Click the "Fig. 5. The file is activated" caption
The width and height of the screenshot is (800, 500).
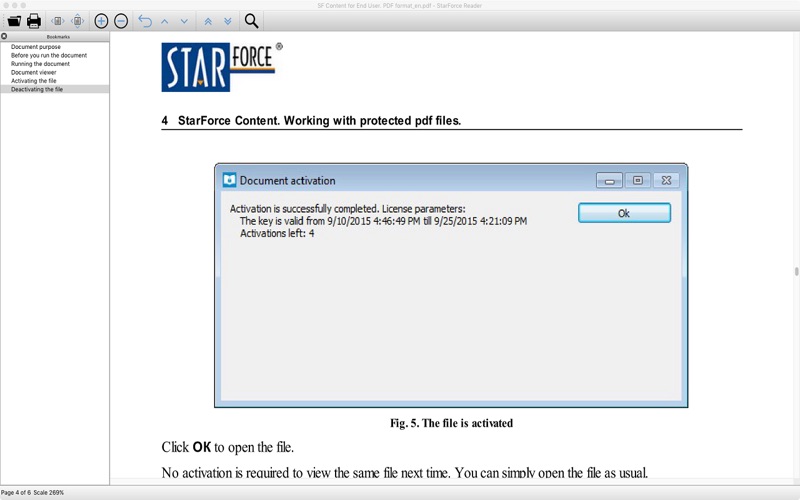pos(452,423)
